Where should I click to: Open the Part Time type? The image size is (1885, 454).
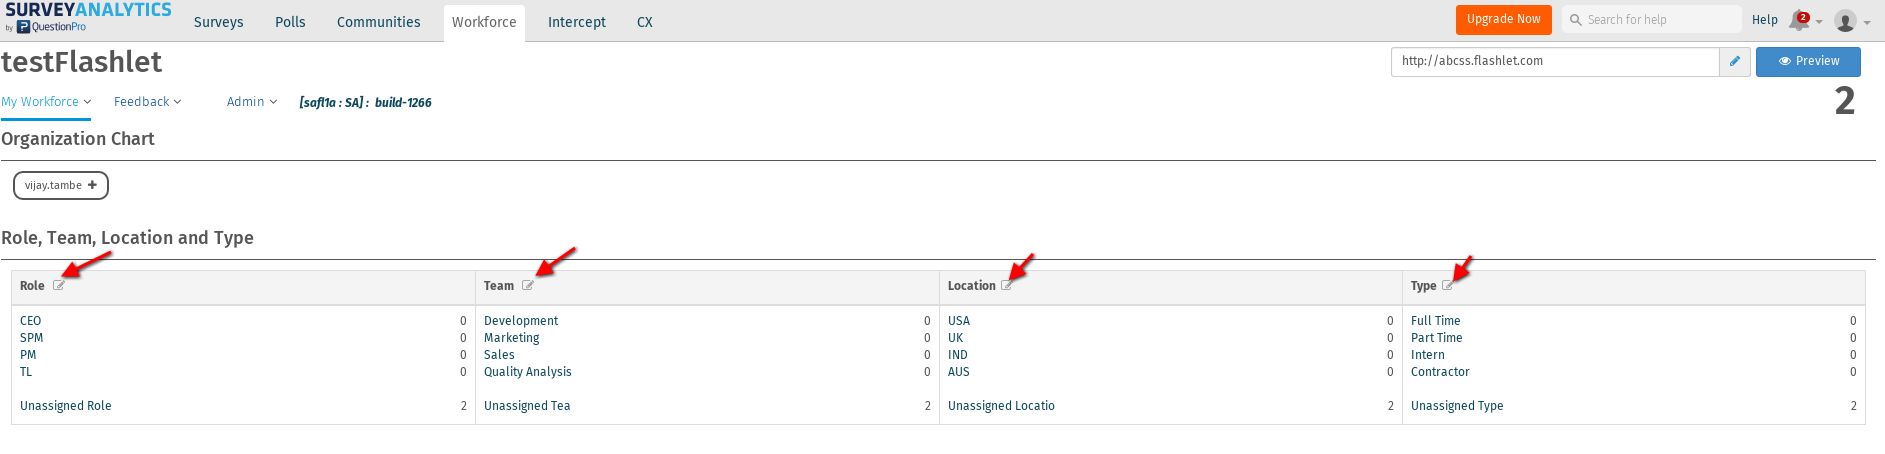click(x=1437, y=338)
